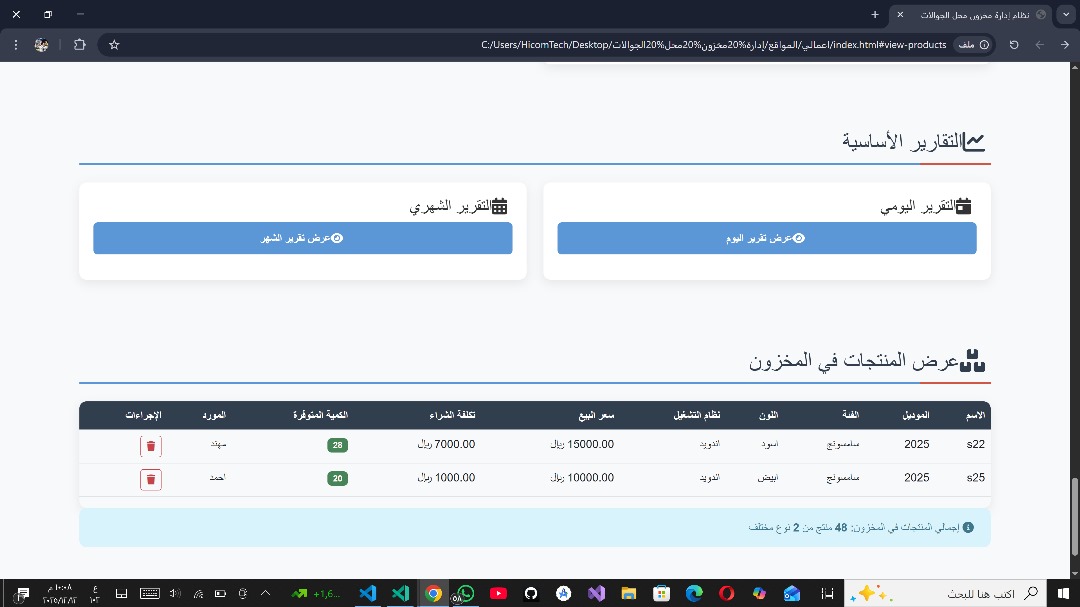Click the calendar icon beside التقرير الشهري

[x=499, y=205]
